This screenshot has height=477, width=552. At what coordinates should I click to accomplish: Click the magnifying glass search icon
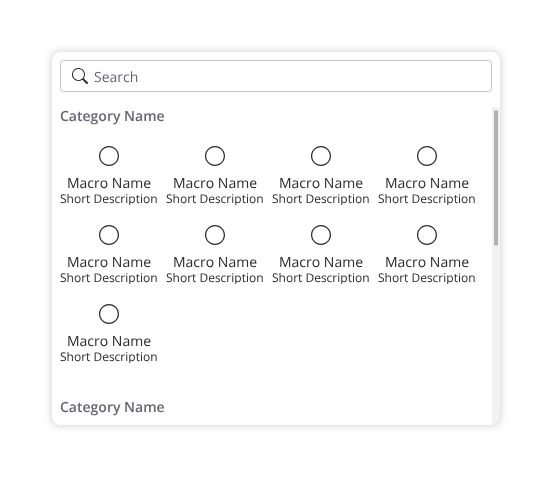(x=80, y=76)
